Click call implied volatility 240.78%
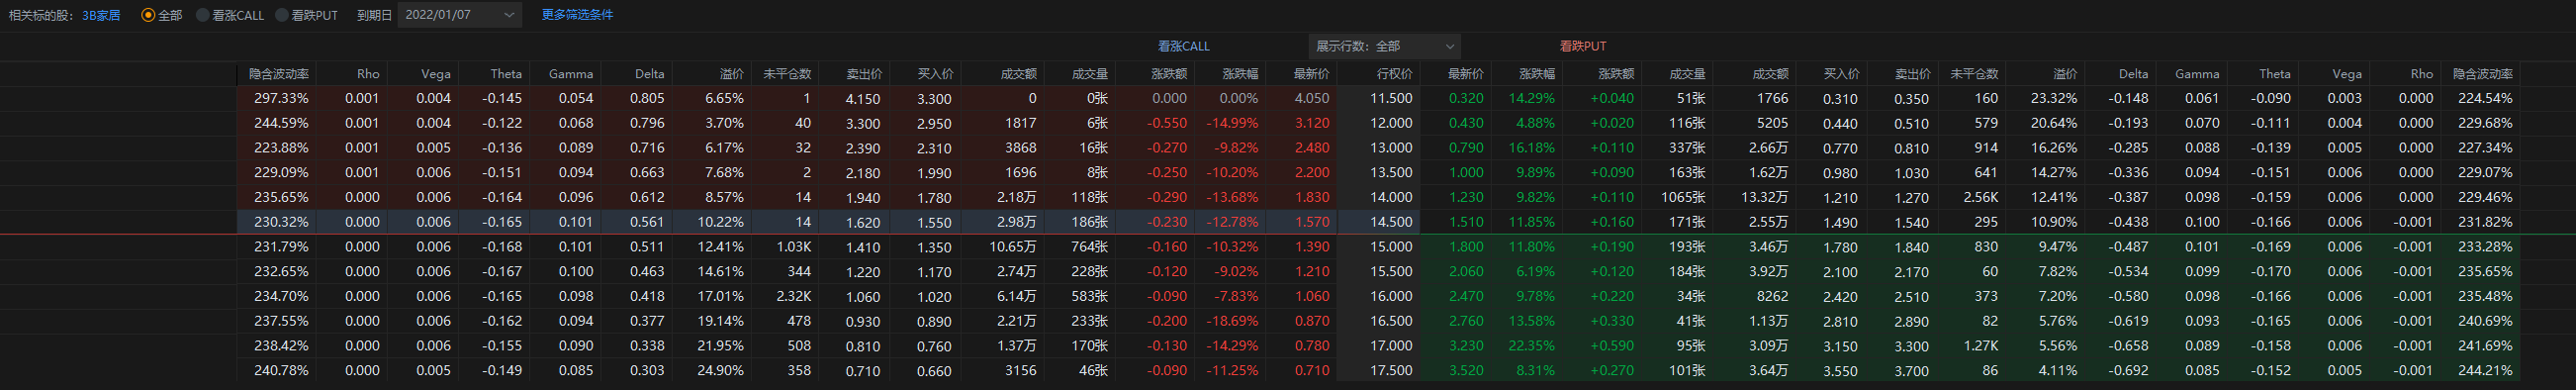The width and height of the screenshot is (2576, 390). coord(281,370)
